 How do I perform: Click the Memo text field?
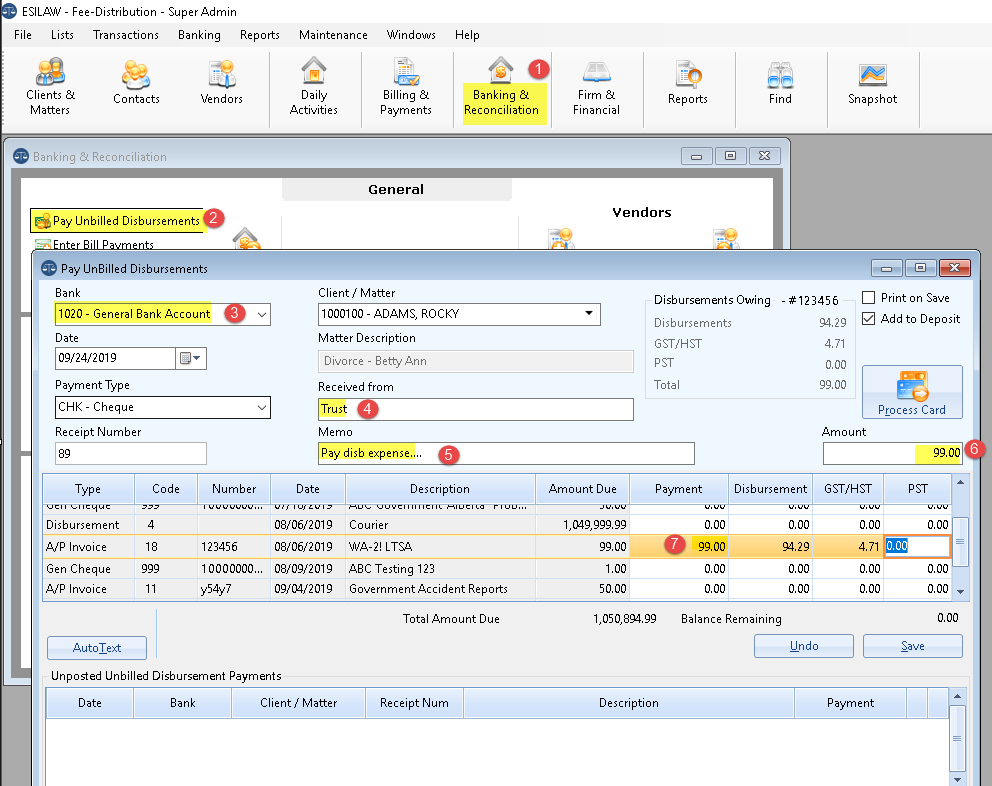[x=506, y=453]
